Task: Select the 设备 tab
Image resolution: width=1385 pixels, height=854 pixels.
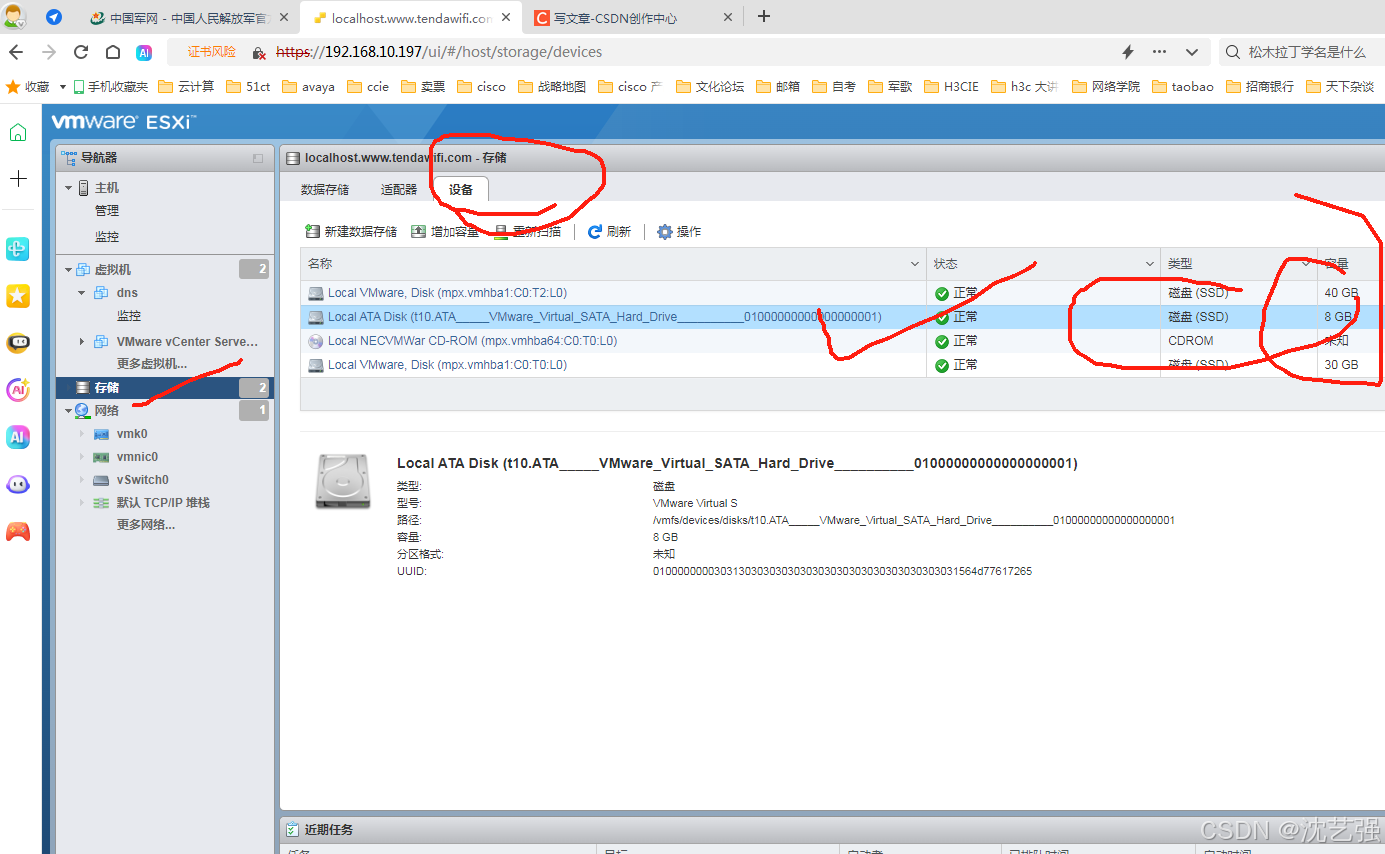Action: click(x=461, y=190)
